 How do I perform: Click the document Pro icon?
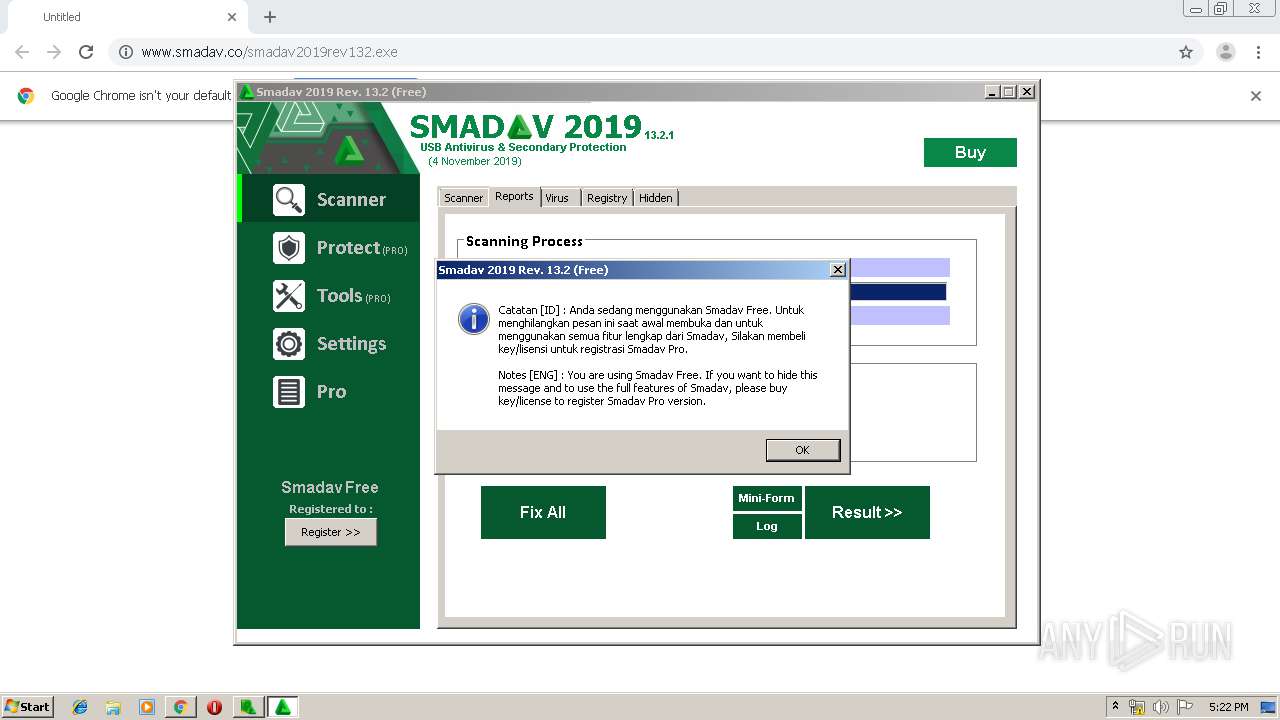point(289,392)
